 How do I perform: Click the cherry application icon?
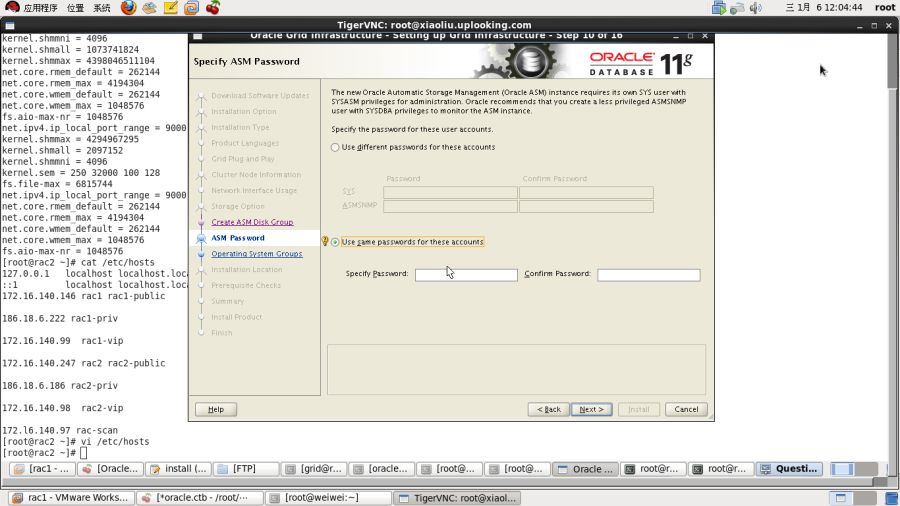tap(213, 7)
